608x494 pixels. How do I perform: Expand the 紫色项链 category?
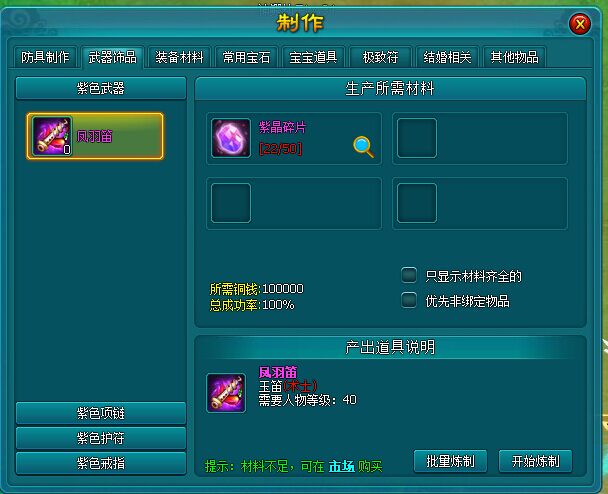(101, 413)
